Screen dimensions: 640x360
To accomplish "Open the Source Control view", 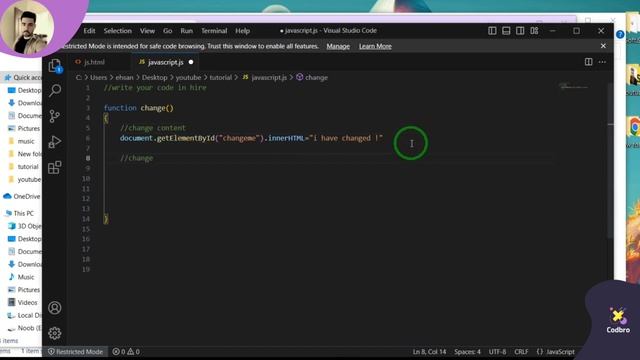I will click(x=55, y=116).
